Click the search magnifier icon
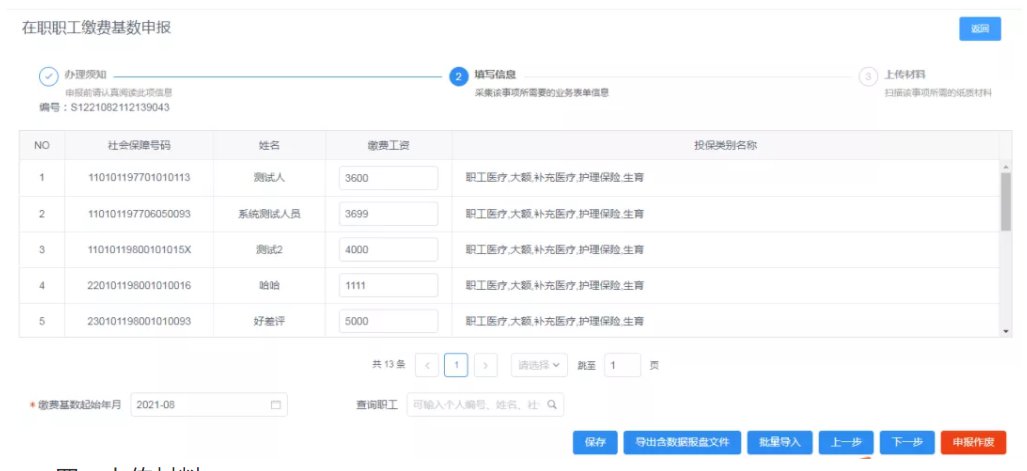 coord(550,405)
